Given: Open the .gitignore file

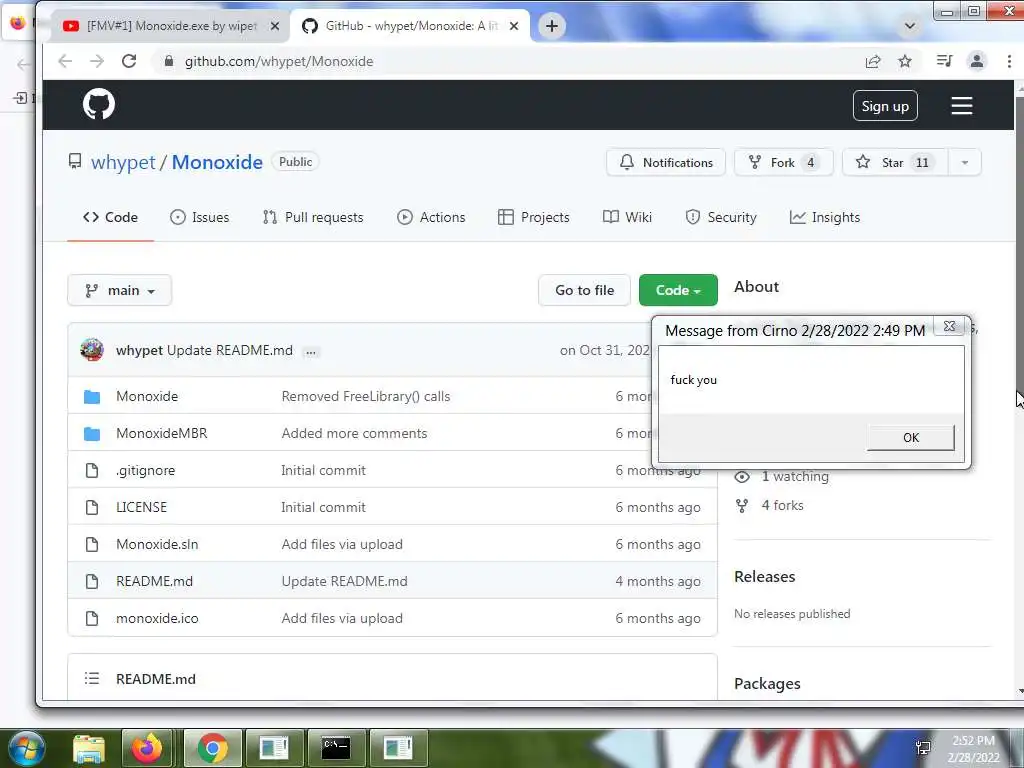Looking at the screenshot, I should [145, 470].
